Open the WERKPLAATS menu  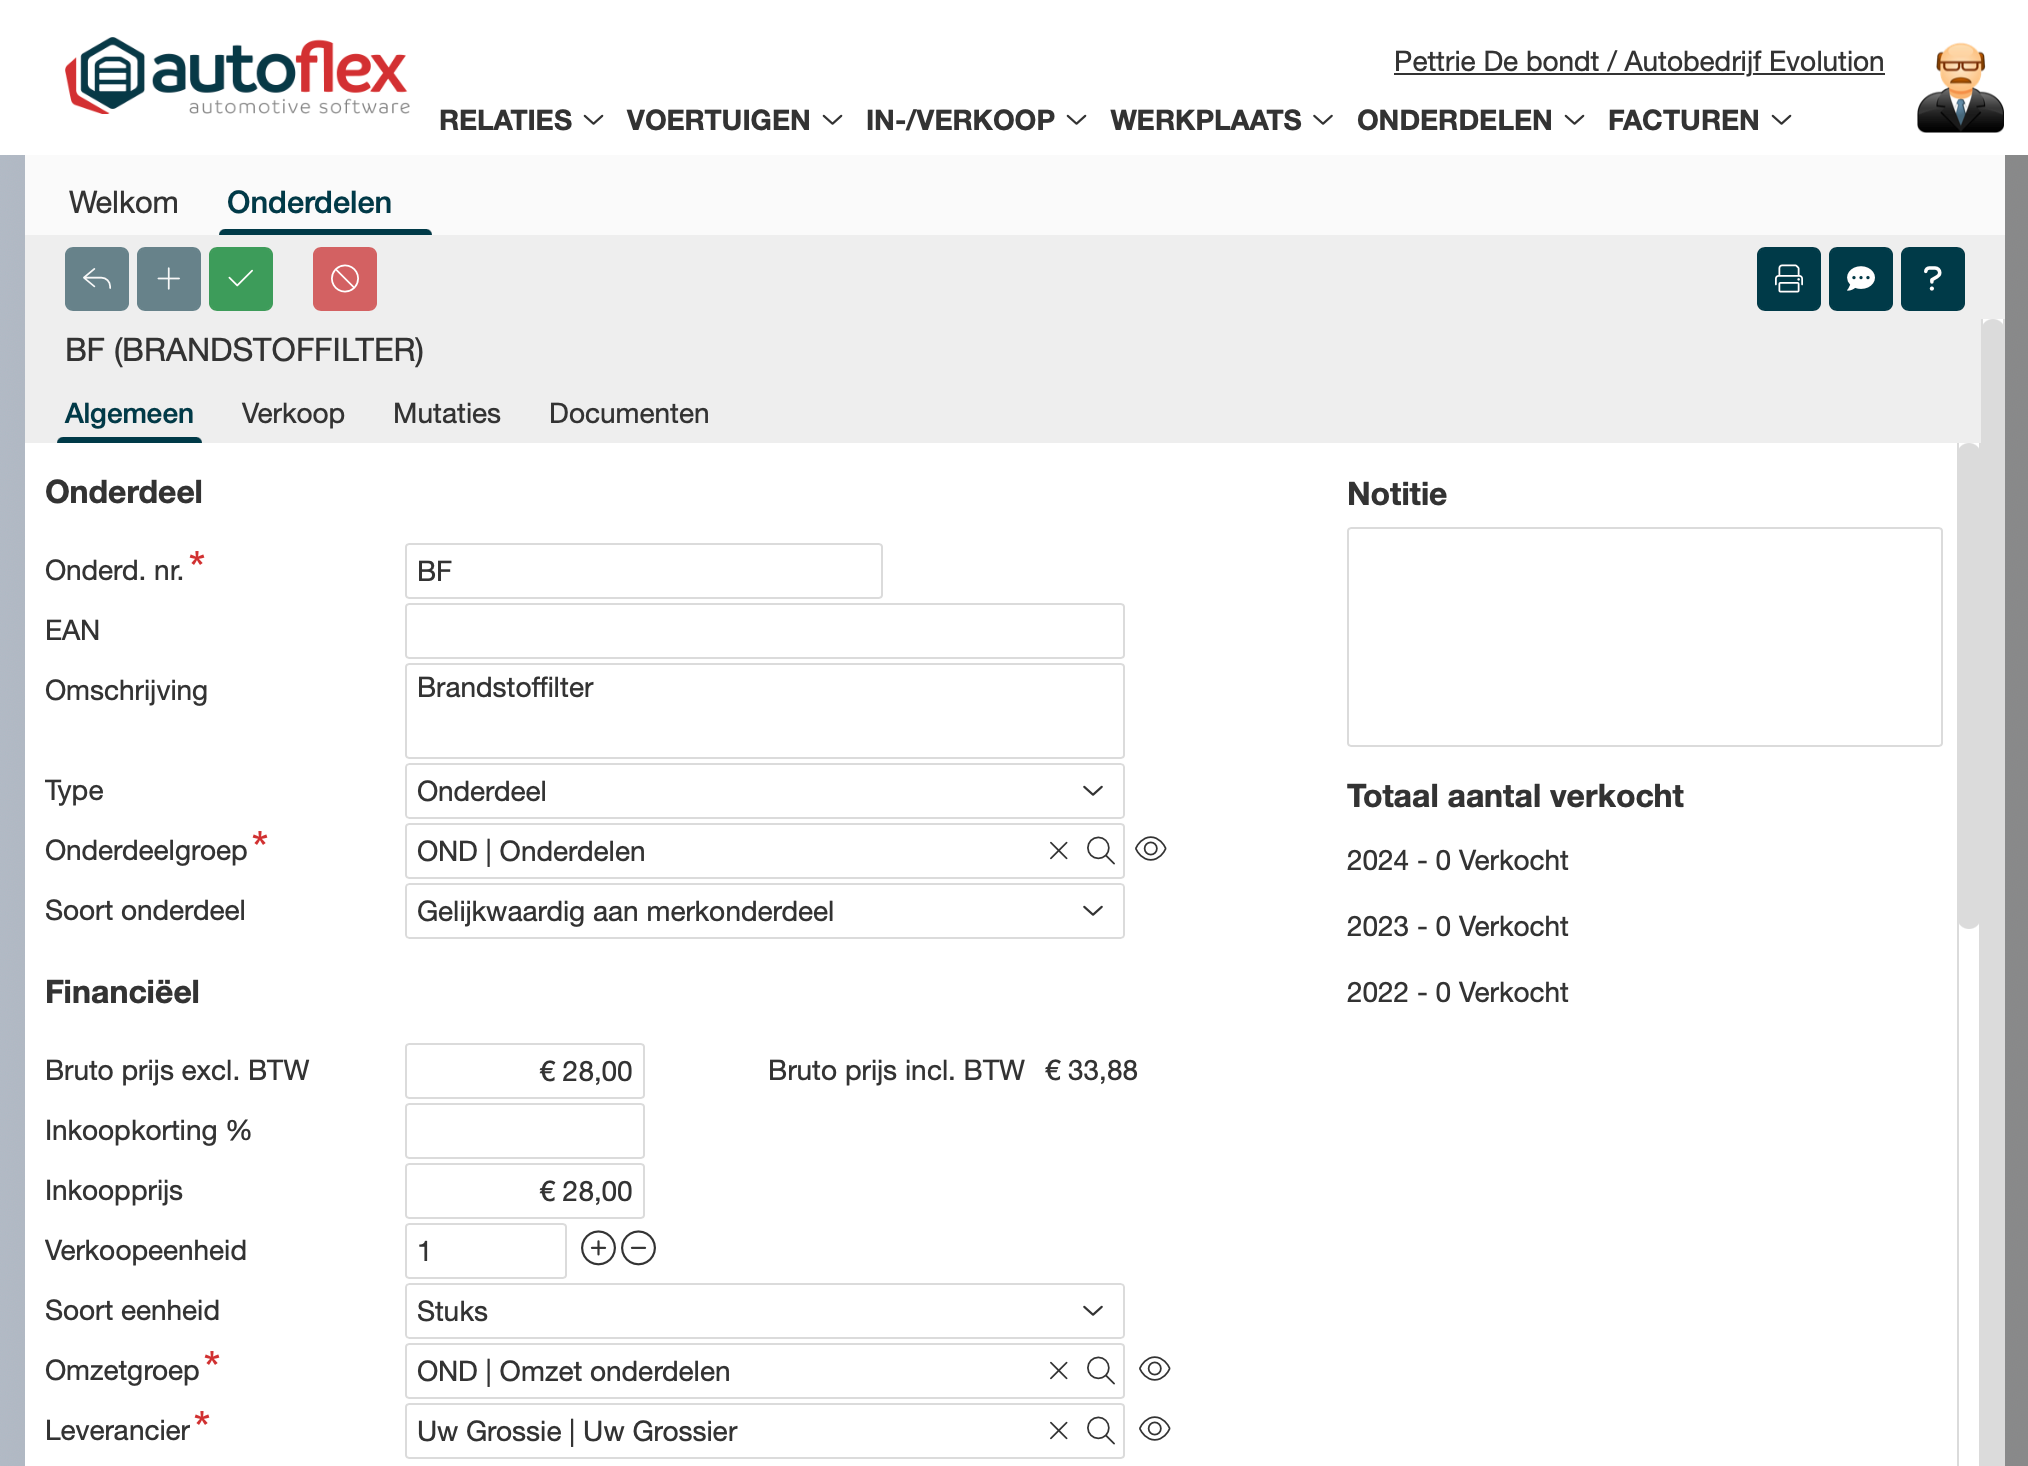click(1220, 120)
